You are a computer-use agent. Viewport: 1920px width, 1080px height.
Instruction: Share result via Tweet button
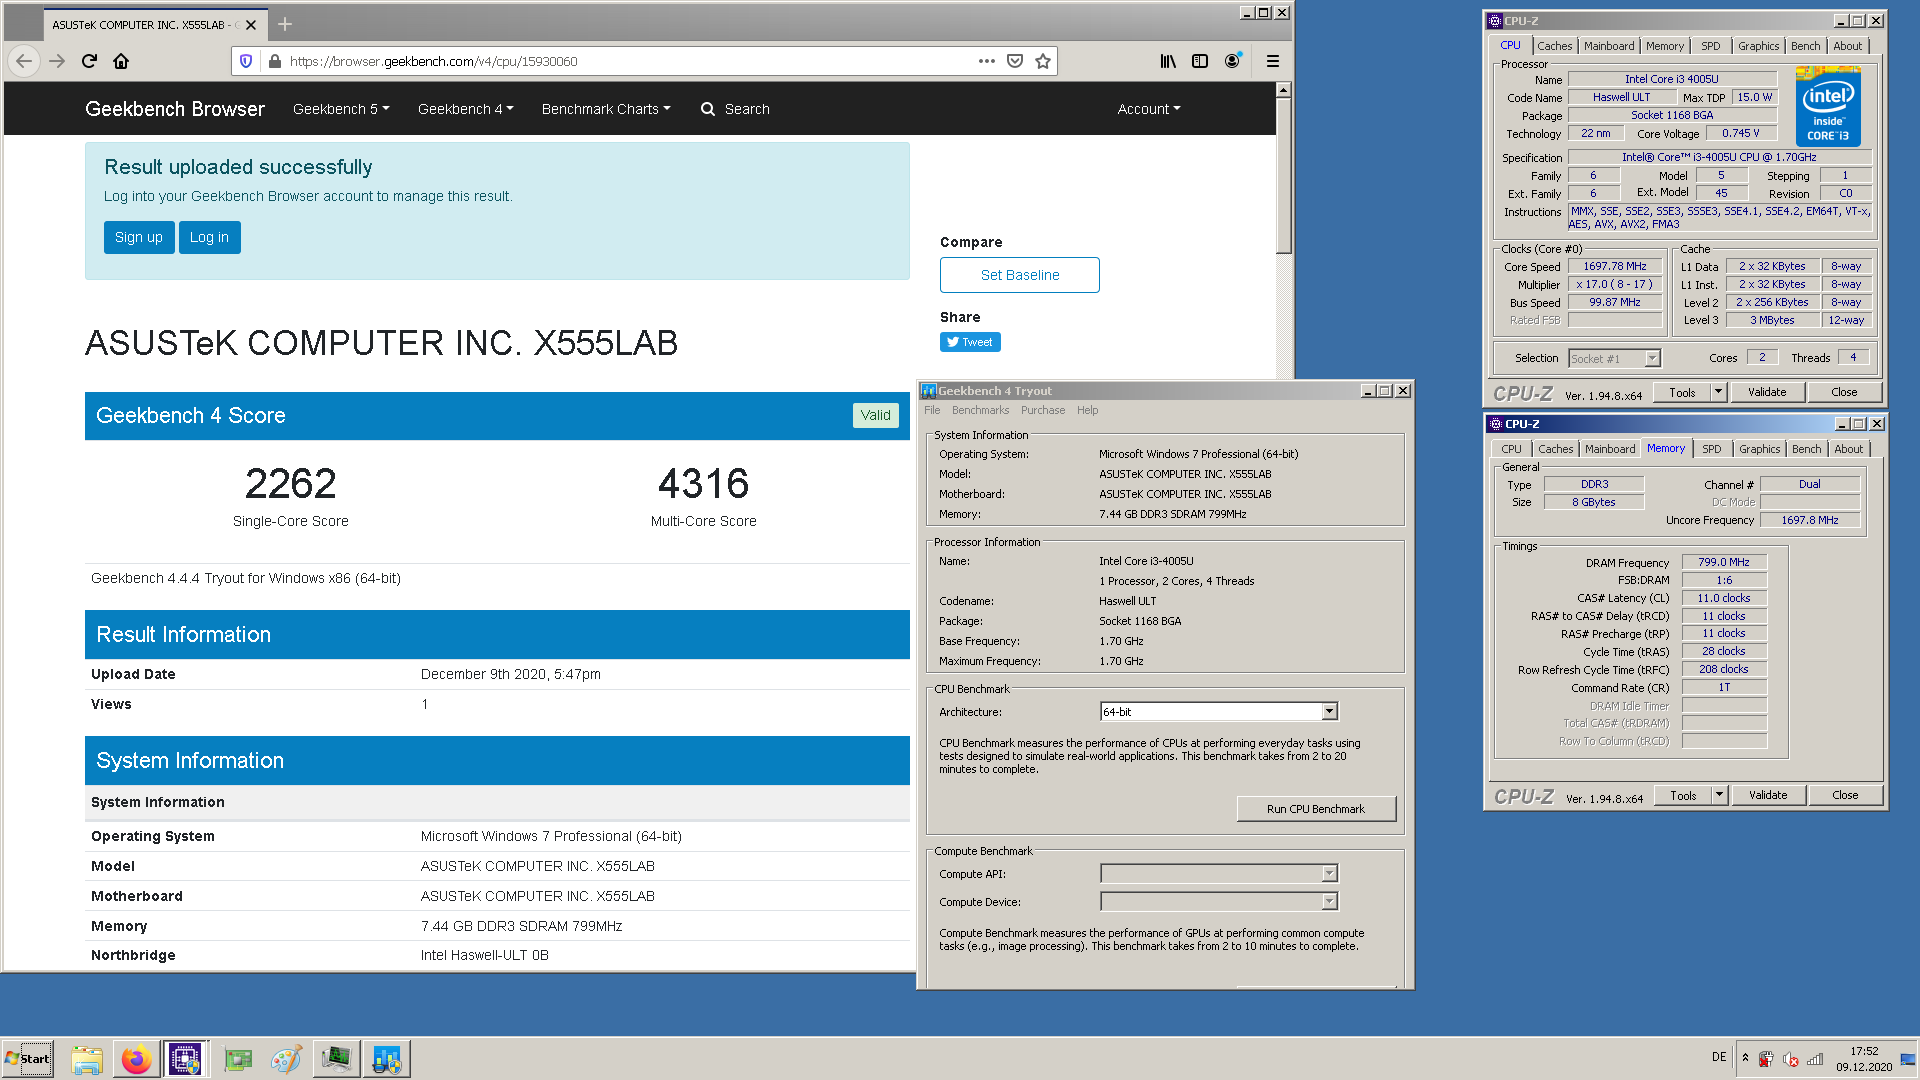pyautogui.click(x=970, y=342)
